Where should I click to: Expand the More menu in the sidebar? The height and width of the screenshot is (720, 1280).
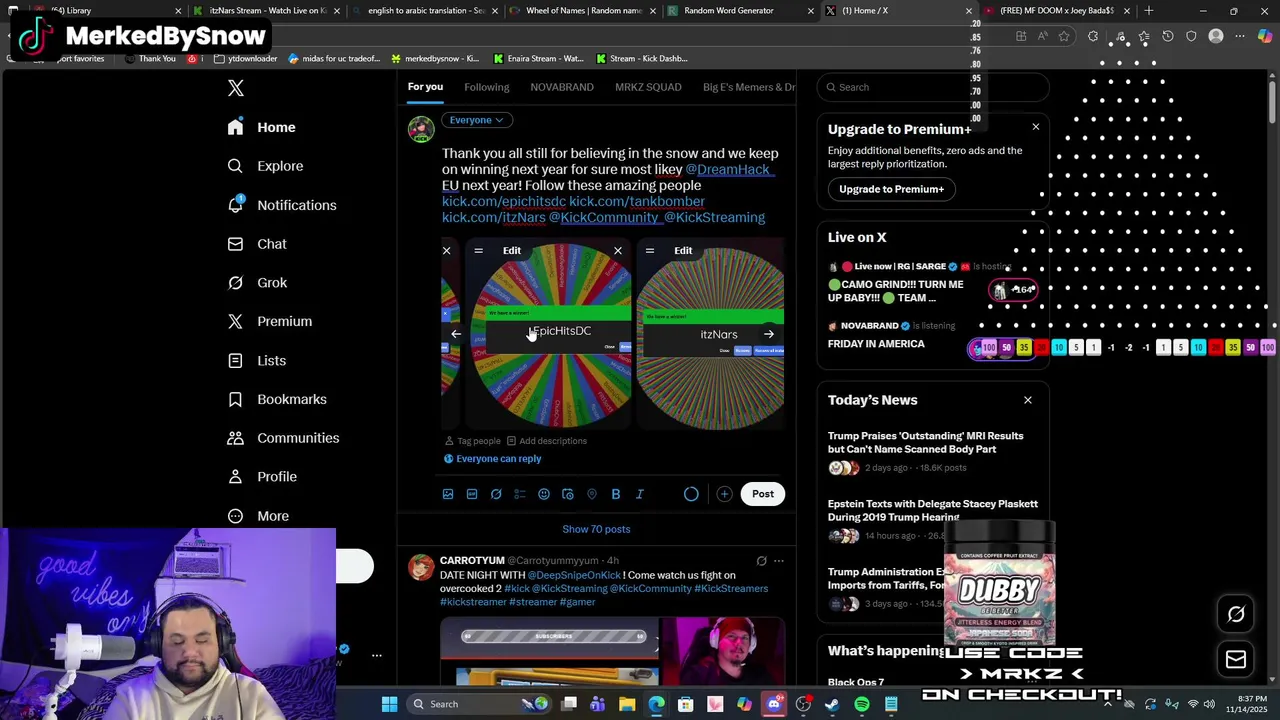[x=258, y=516]
